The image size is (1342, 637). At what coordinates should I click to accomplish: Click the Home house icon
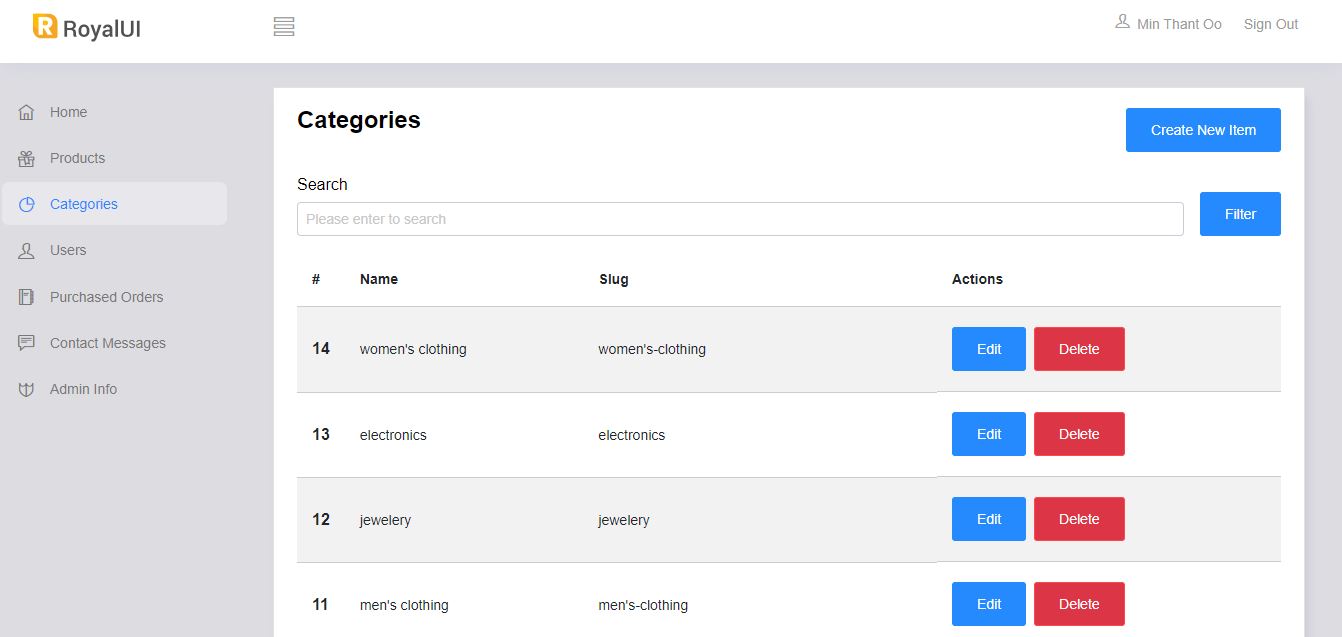point(27,112)
